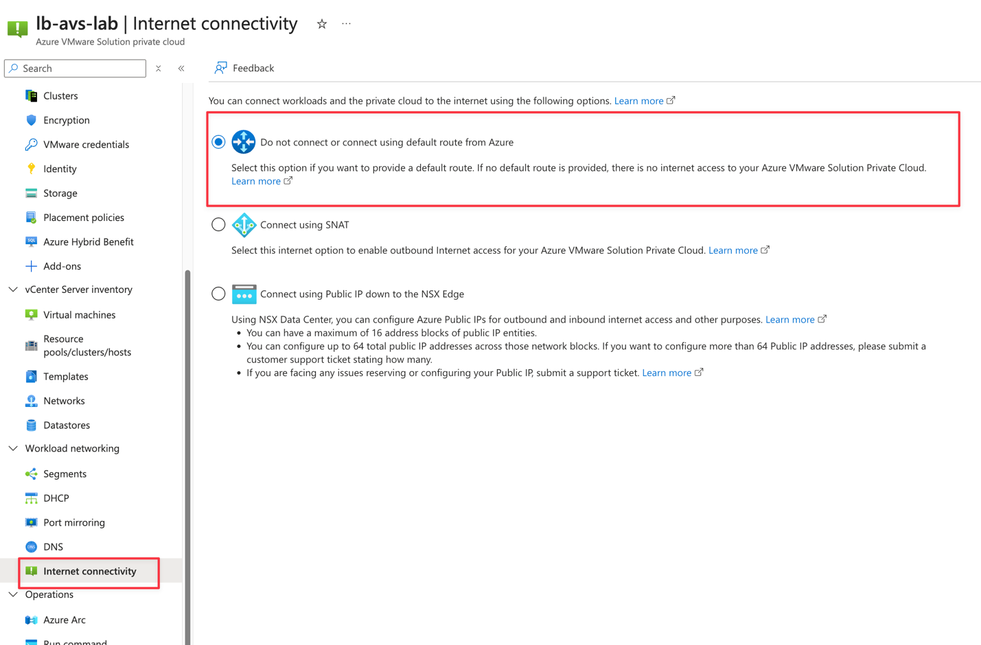Collapse the Operations section
This screenshot has height=645, width=981.
13,594
